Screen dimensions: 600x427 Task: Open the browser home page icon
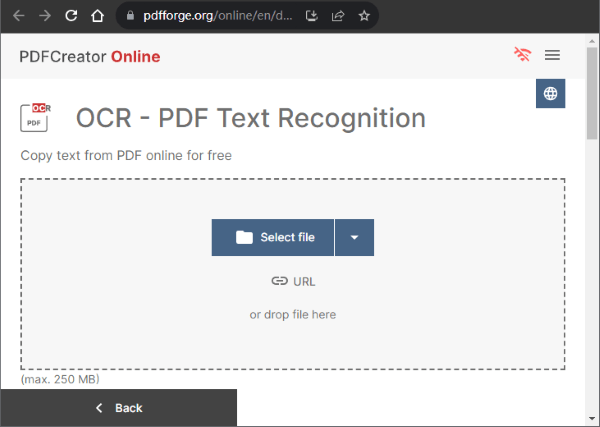tap(97, 16)
